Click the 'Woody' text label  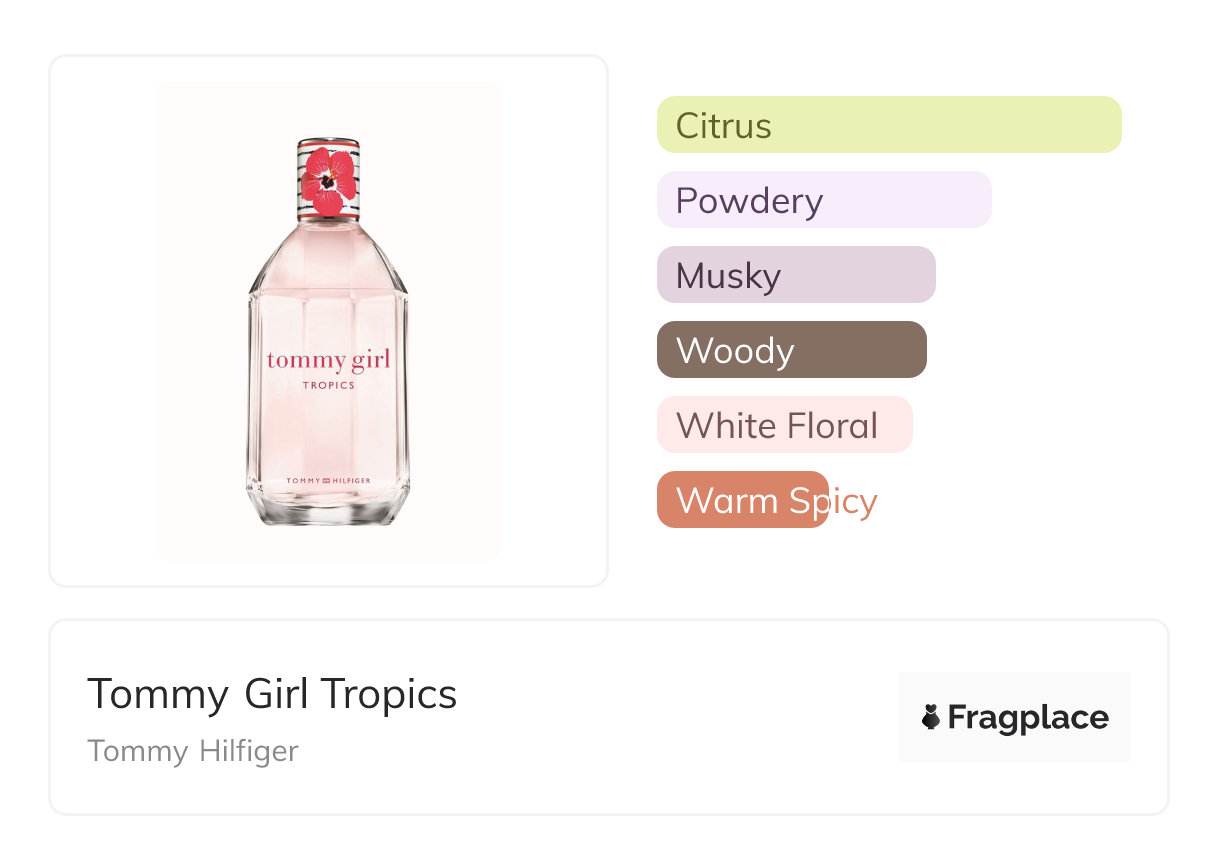pyautogui.click(x=735, y=351)
